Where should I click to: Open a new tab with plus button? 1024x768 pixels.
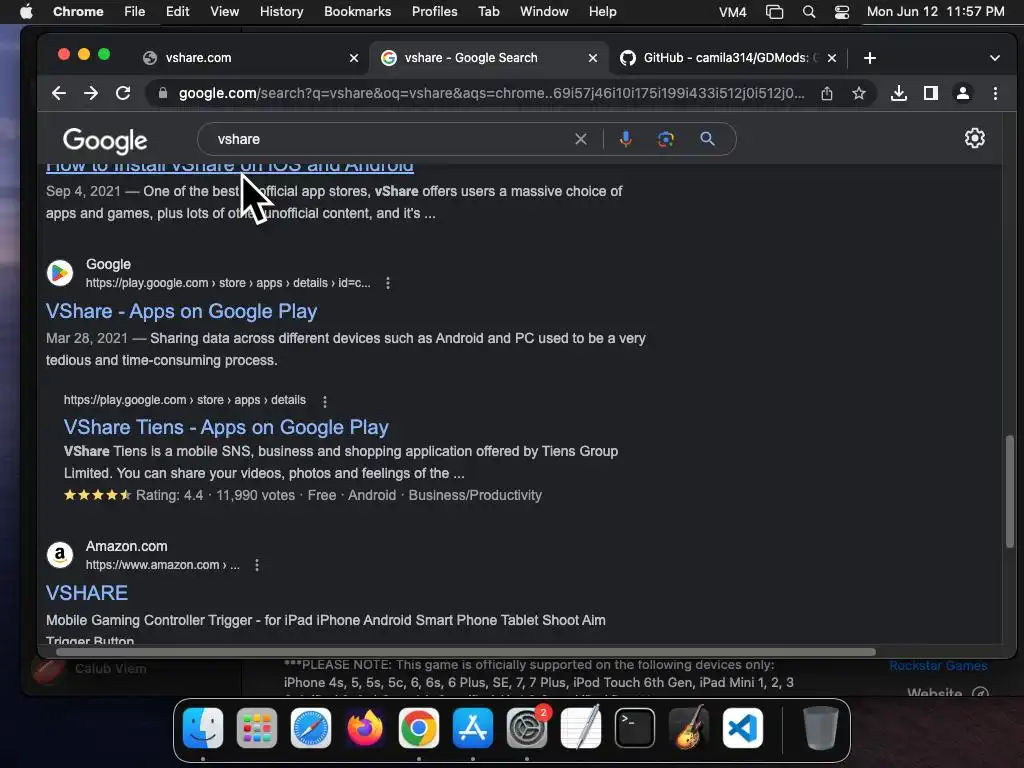click(869, 58)
